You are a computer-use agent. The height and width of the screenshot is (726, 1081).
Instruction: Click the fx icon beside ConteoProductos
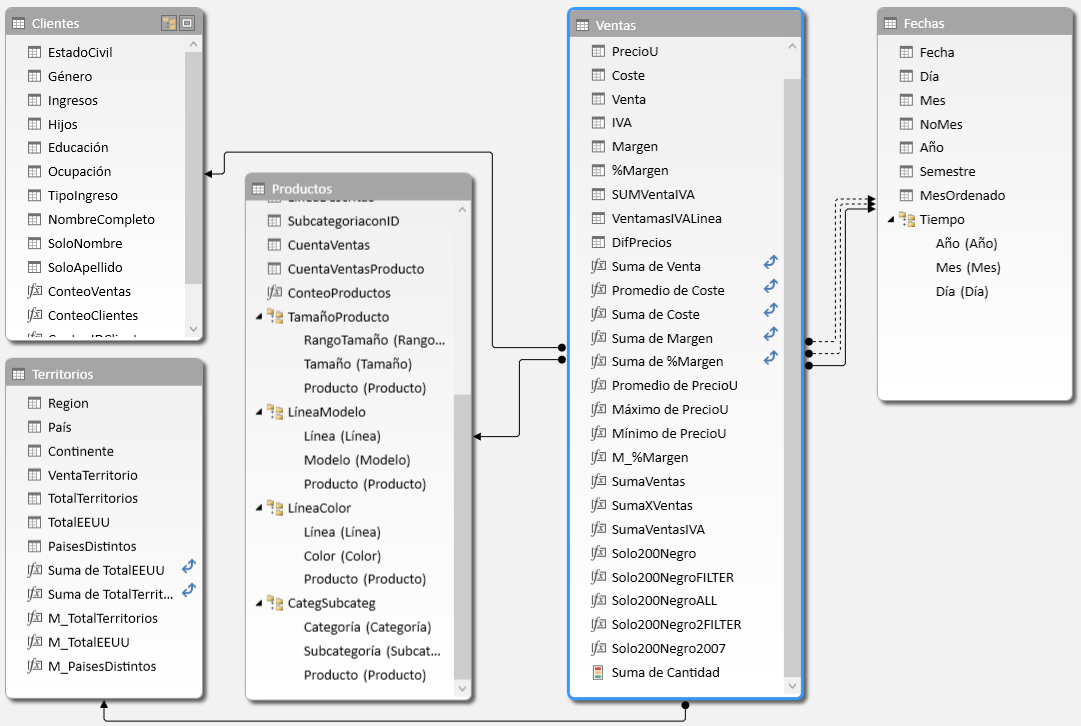[275, 293]
